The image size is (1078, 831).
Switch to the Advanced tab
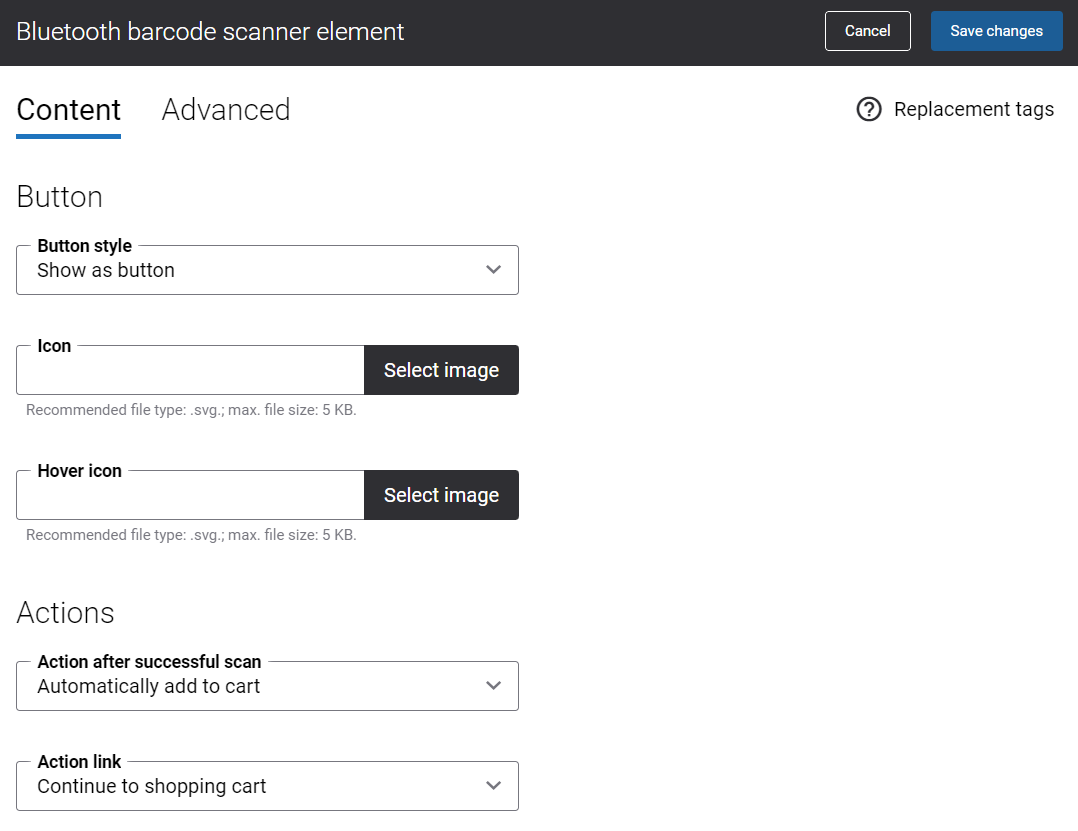pyautogui.click(x=225, y=109)
